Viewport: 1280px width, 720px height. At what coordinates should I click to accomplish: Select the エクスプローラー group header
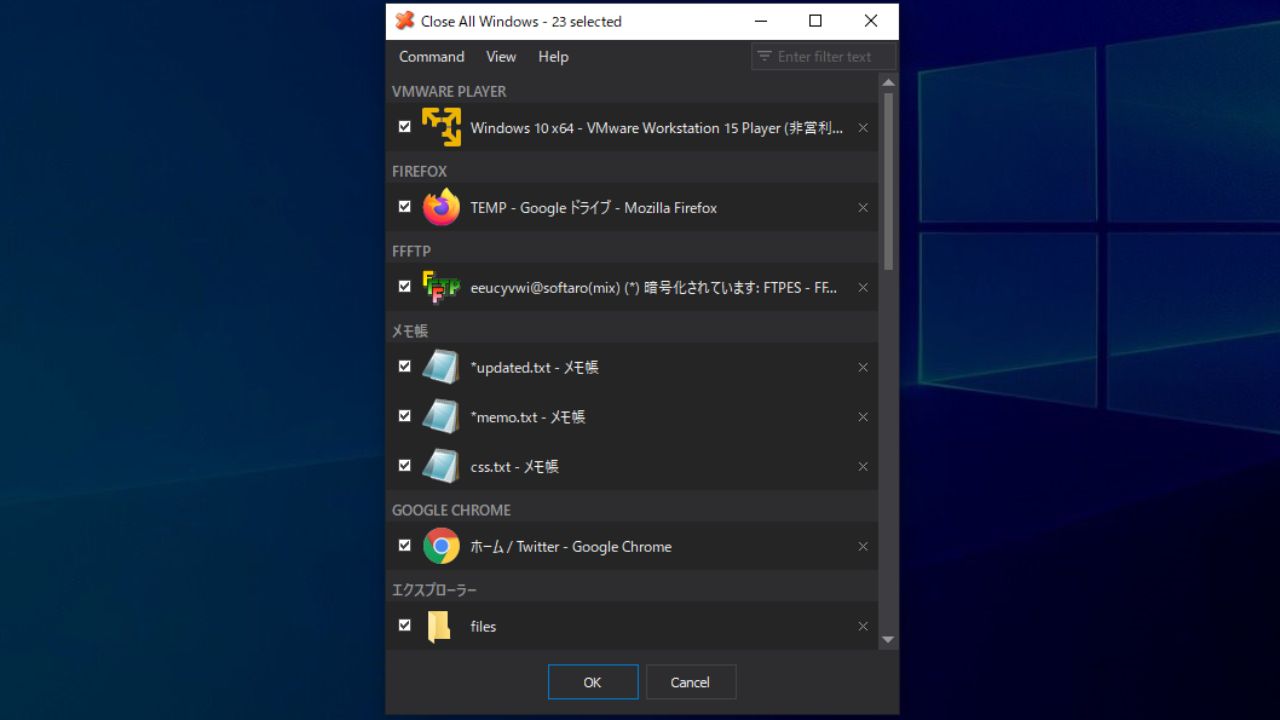coord(434,590)
